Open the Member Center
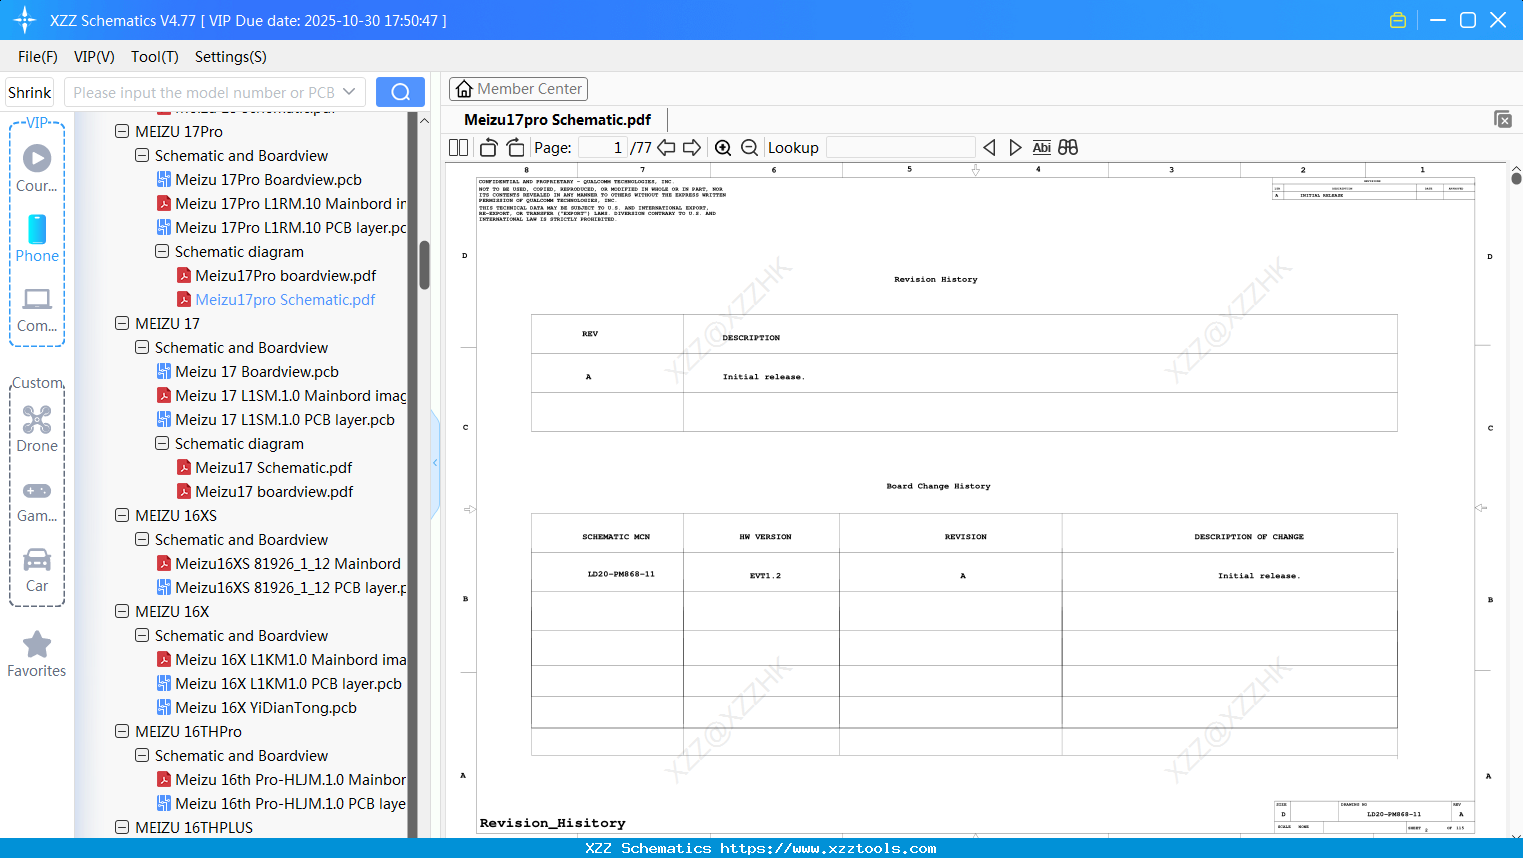Image resolution: width=1523 pixels, height=858 pixels. [518, 89]
